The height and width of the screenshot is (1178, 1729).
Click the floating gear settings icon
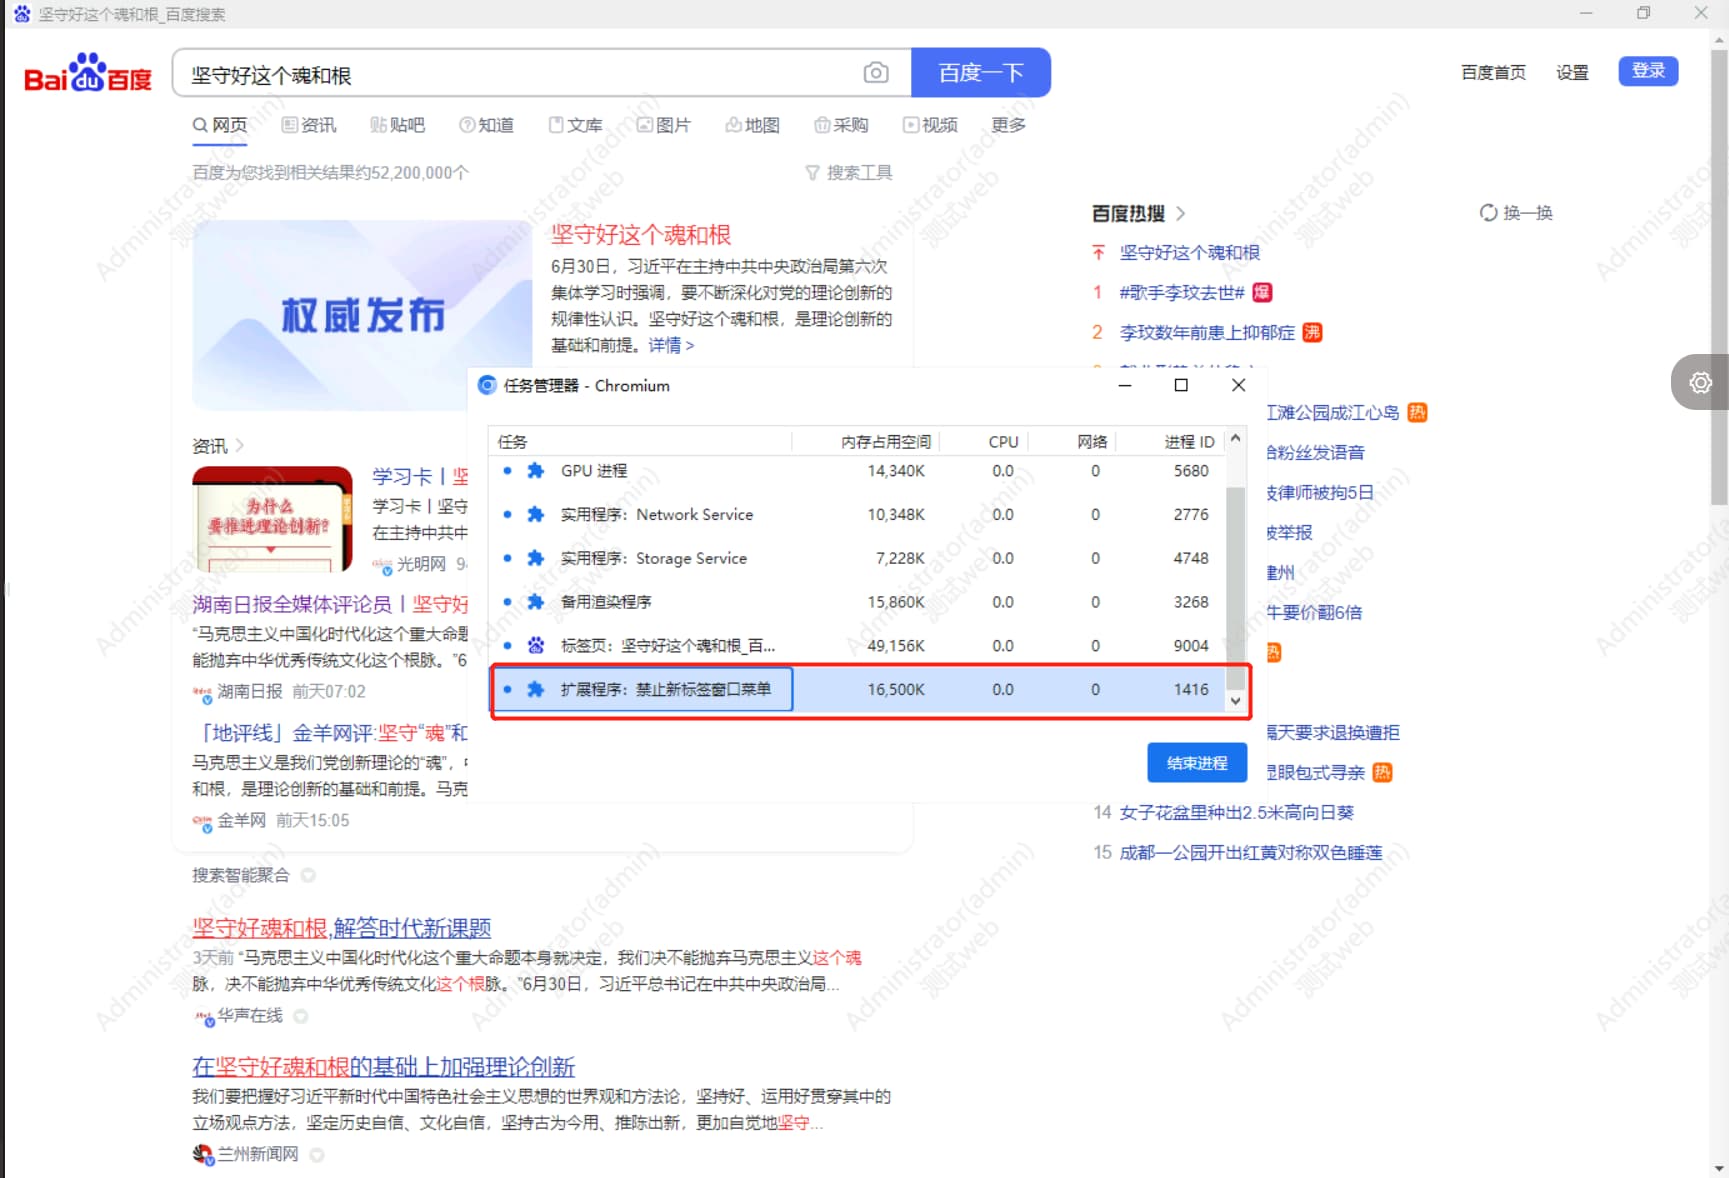(x=1700, y=382)
